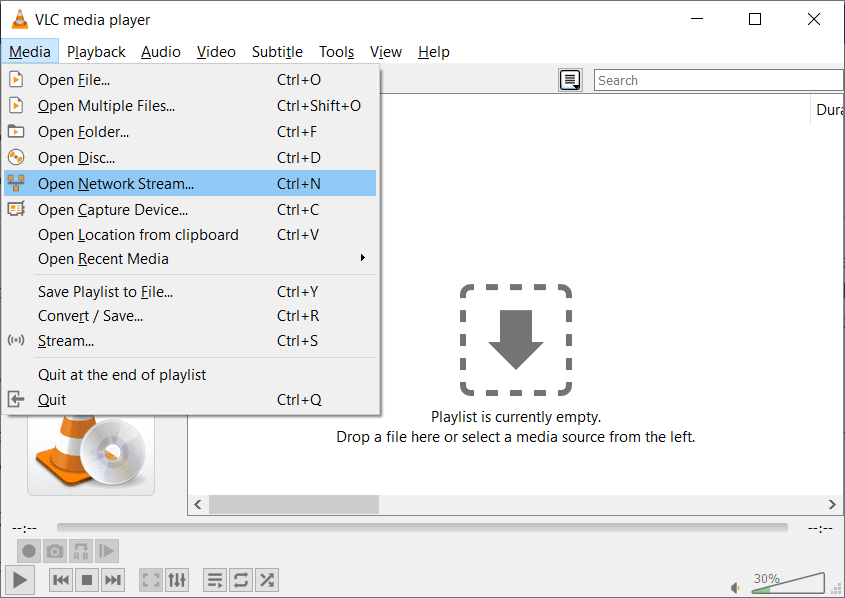845x598 pixels.
Task: Click the VLC cone album art thumbnail
Action: click(91, 453)
